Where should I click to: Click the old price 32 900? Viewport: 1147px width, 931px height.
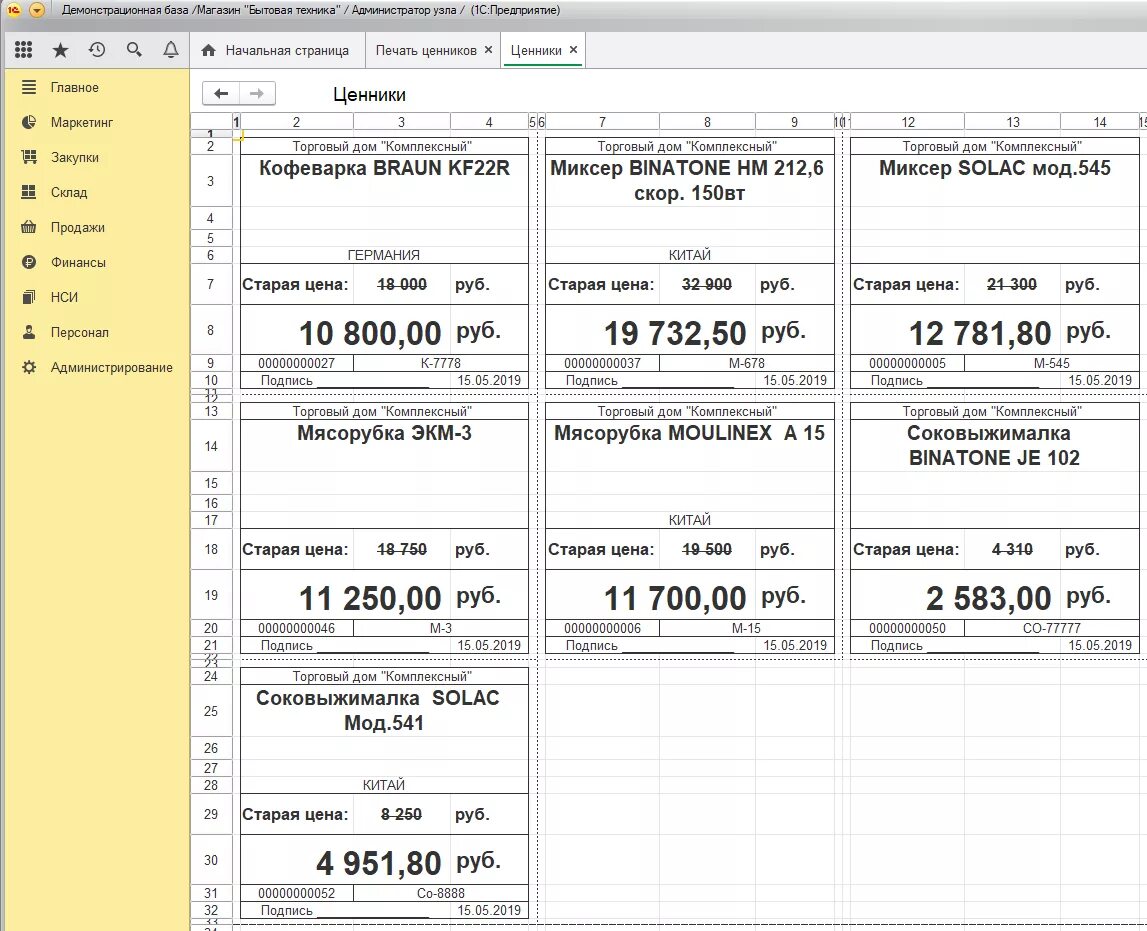(707, 284)
